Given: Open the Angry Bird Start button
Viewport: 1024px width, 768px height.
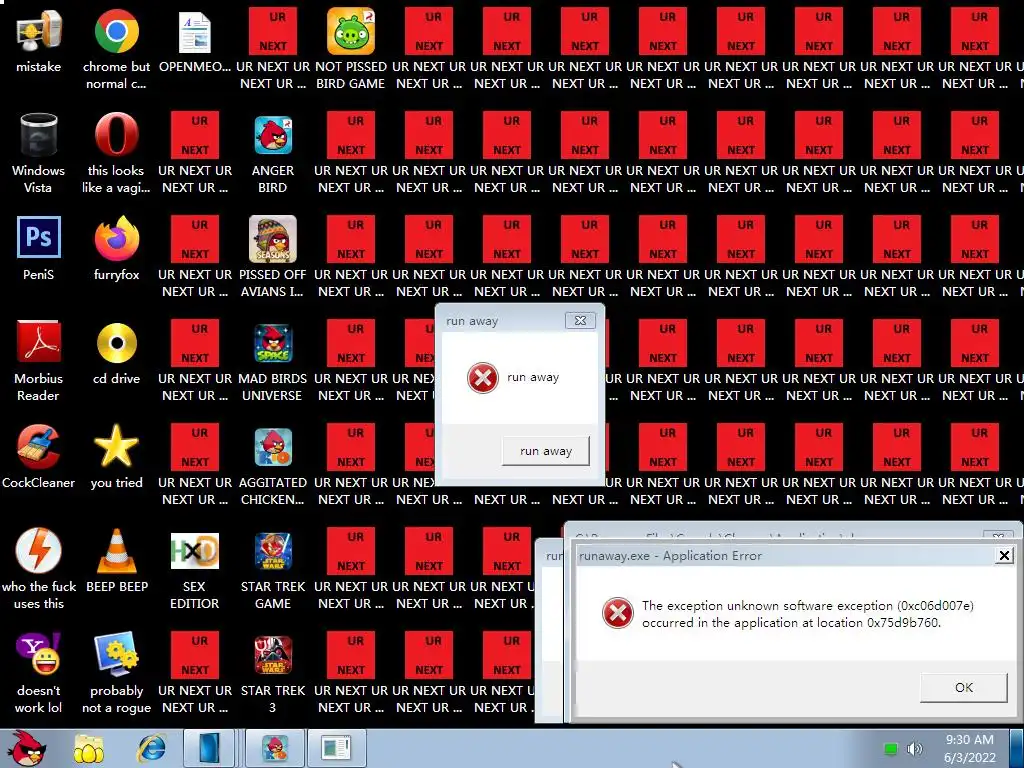Looking at the screenshot, I should pos(27,748).
